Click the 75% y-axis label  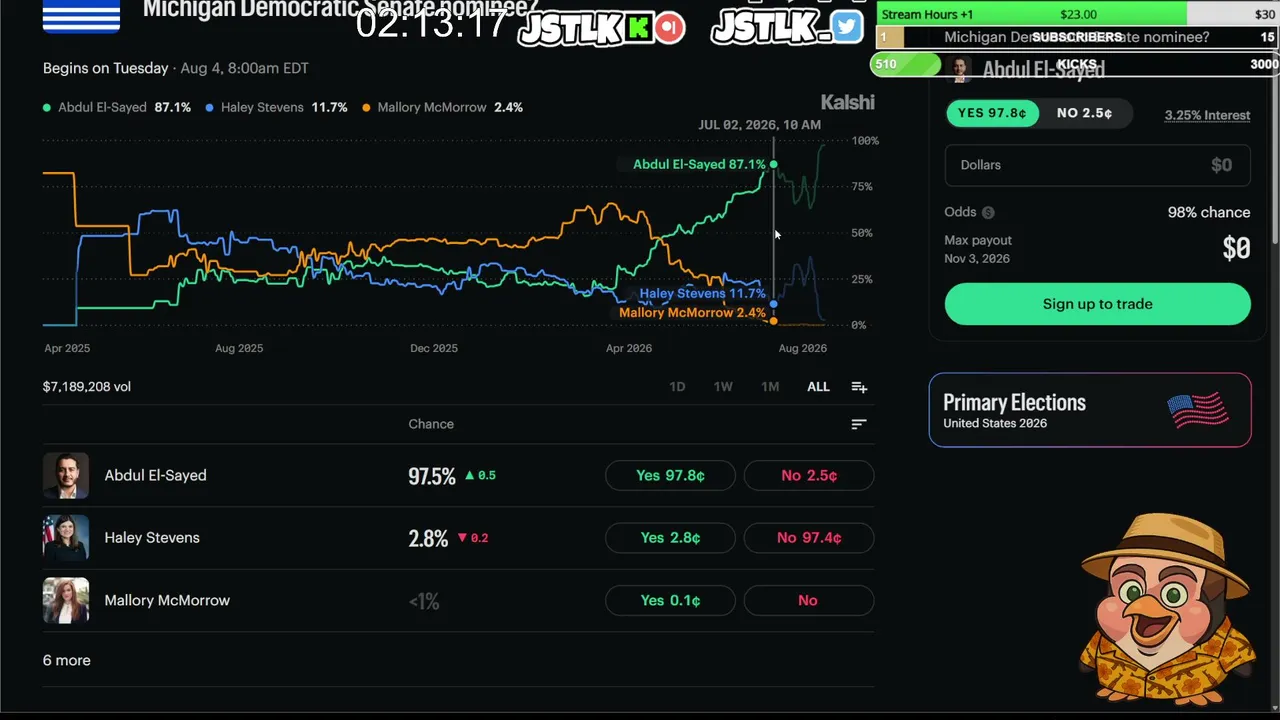point(861,187)
